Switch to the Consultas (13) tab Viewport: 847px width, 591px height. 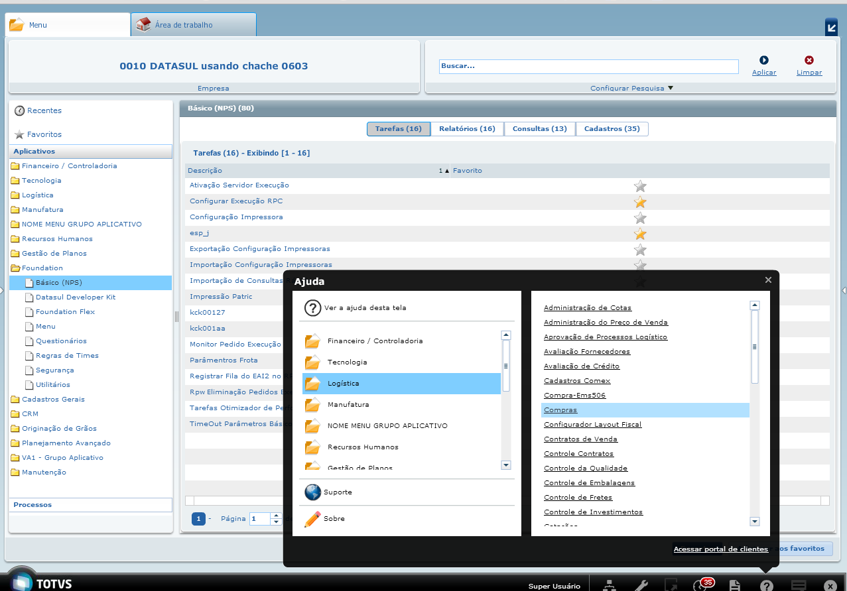(x=540, y=129)
